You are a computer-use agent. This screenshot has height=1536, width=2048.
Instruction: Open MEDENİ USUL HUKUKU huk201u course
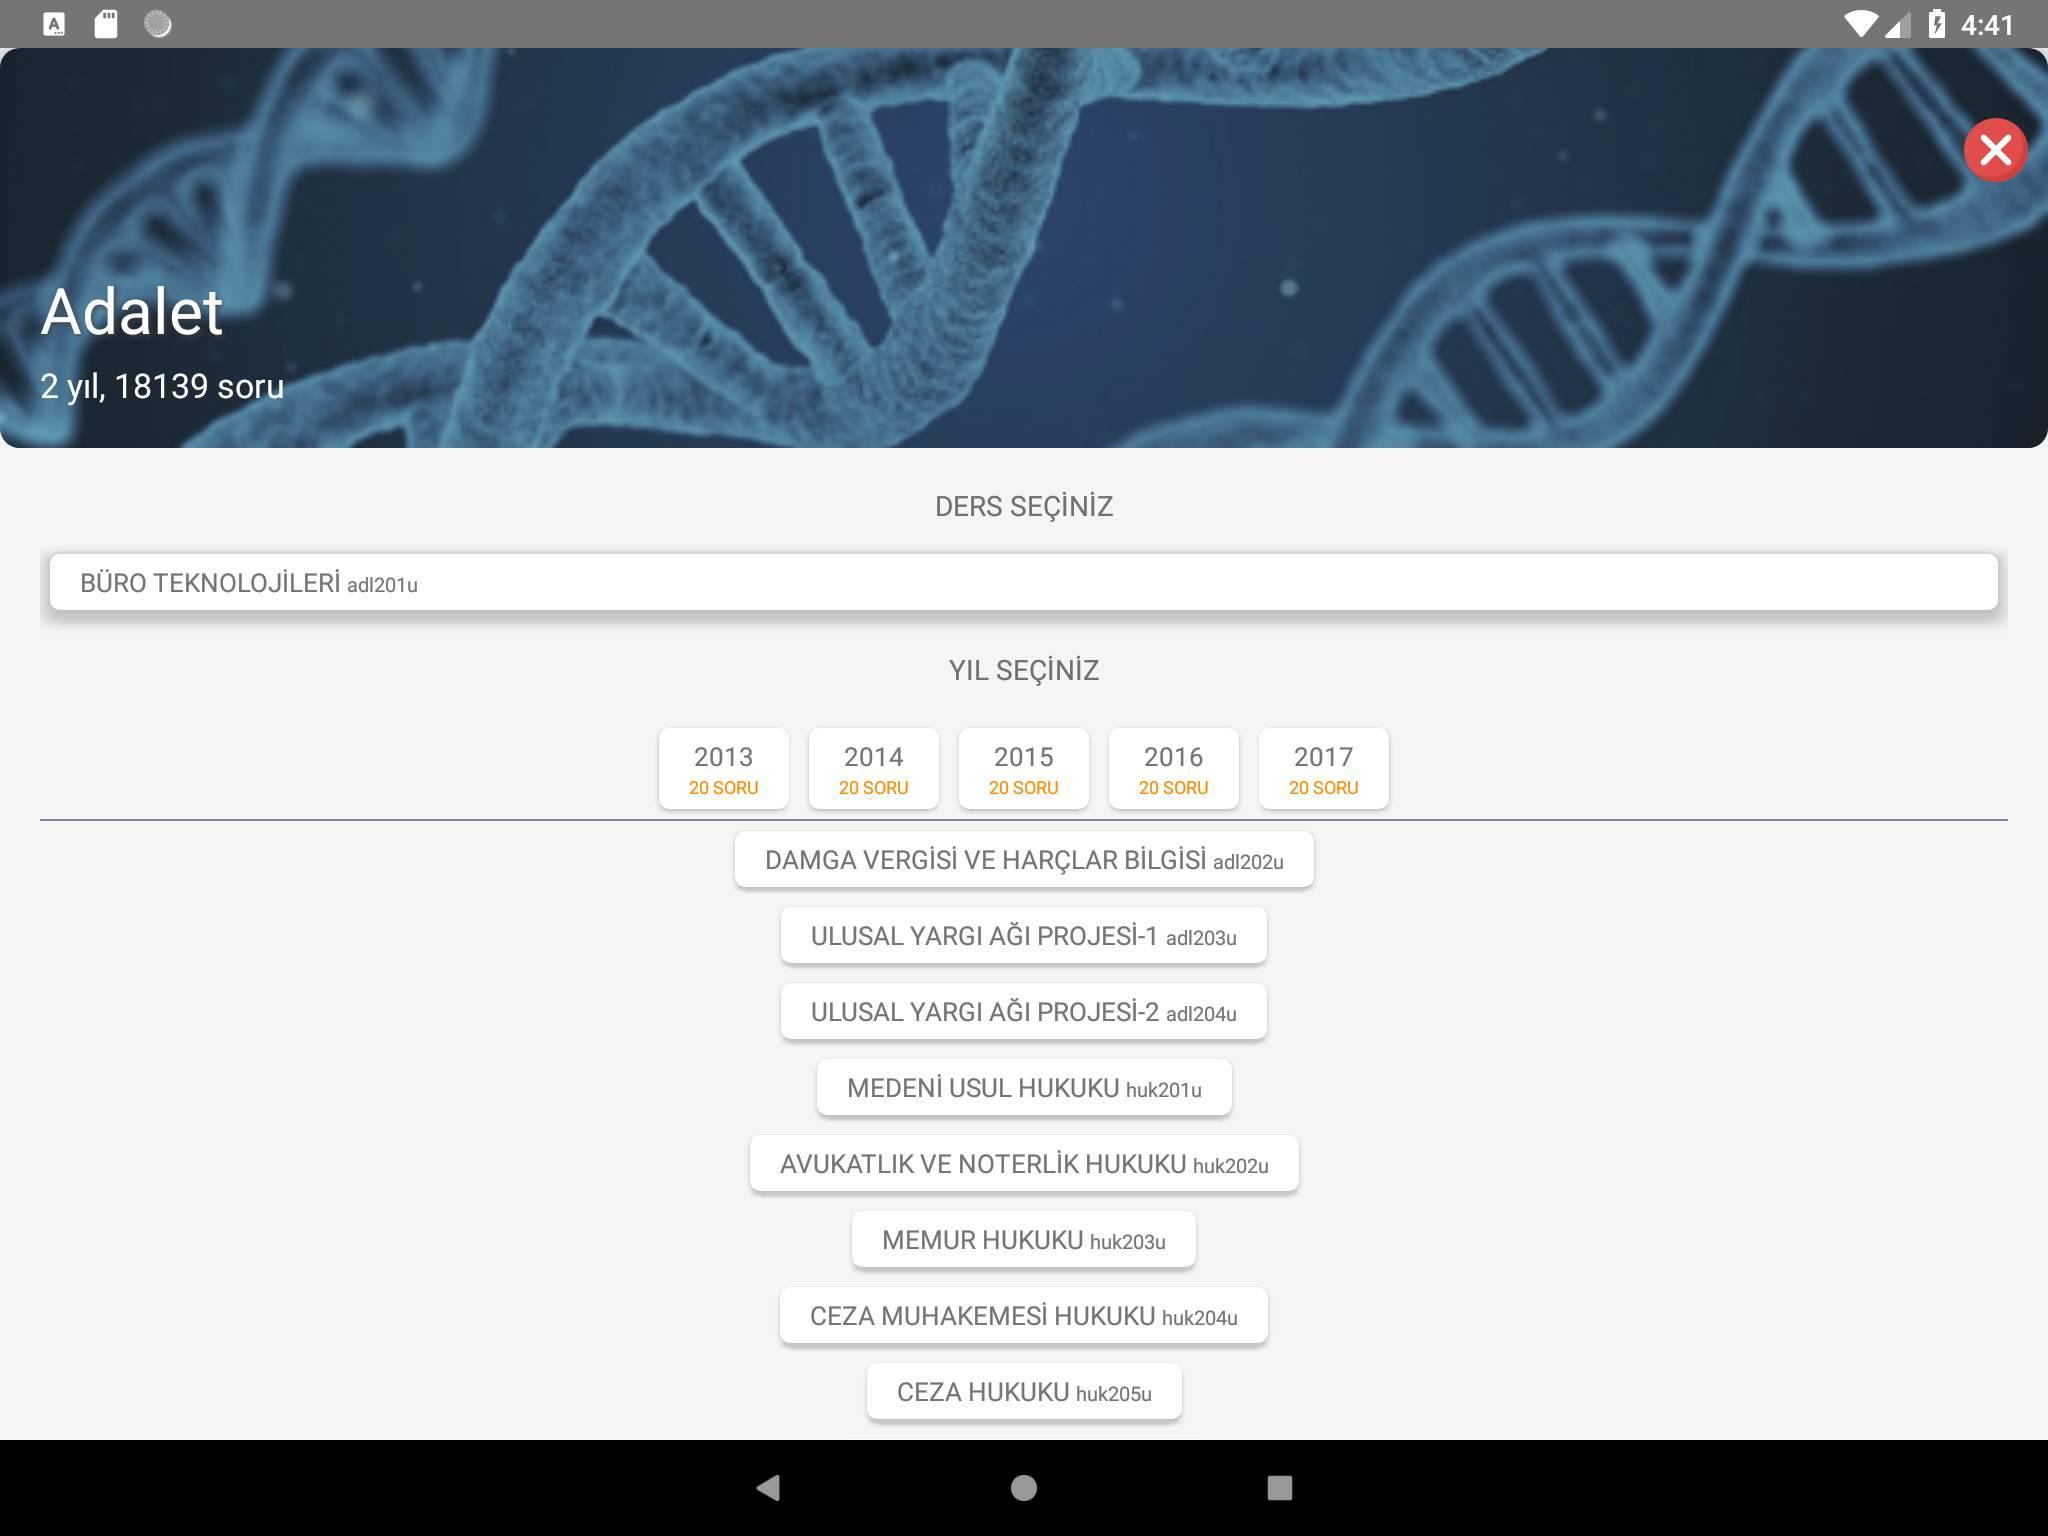1024,1088
